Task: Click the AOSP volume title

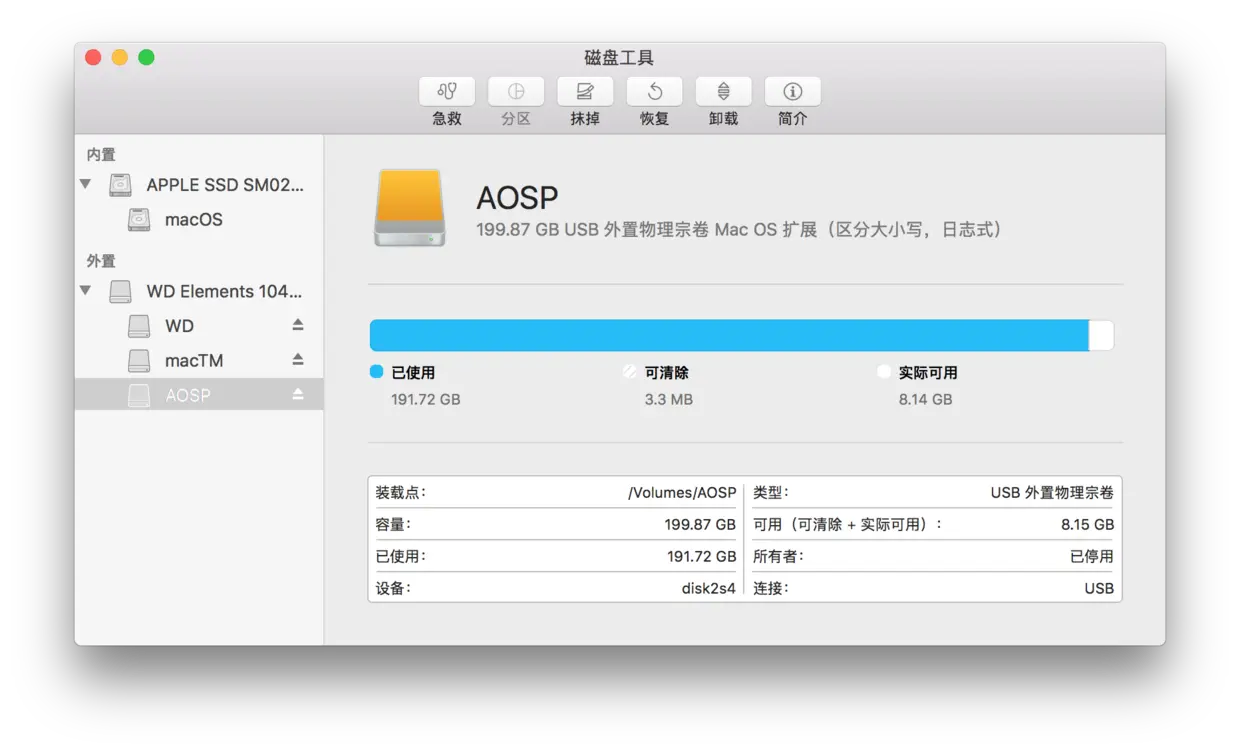Action: point(517,198)
